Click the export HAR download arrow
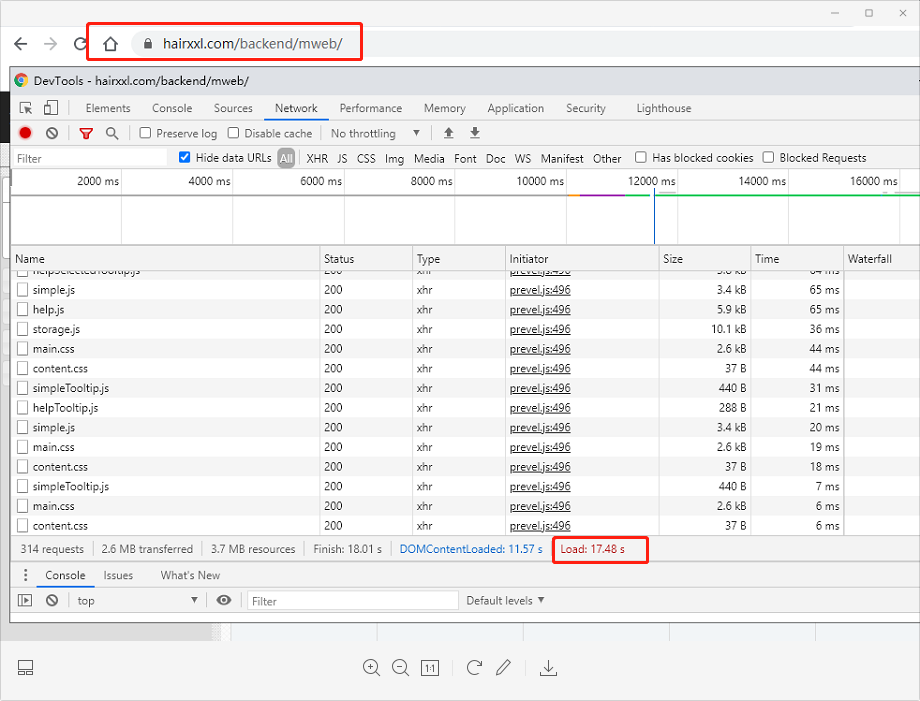 (475, 133)
